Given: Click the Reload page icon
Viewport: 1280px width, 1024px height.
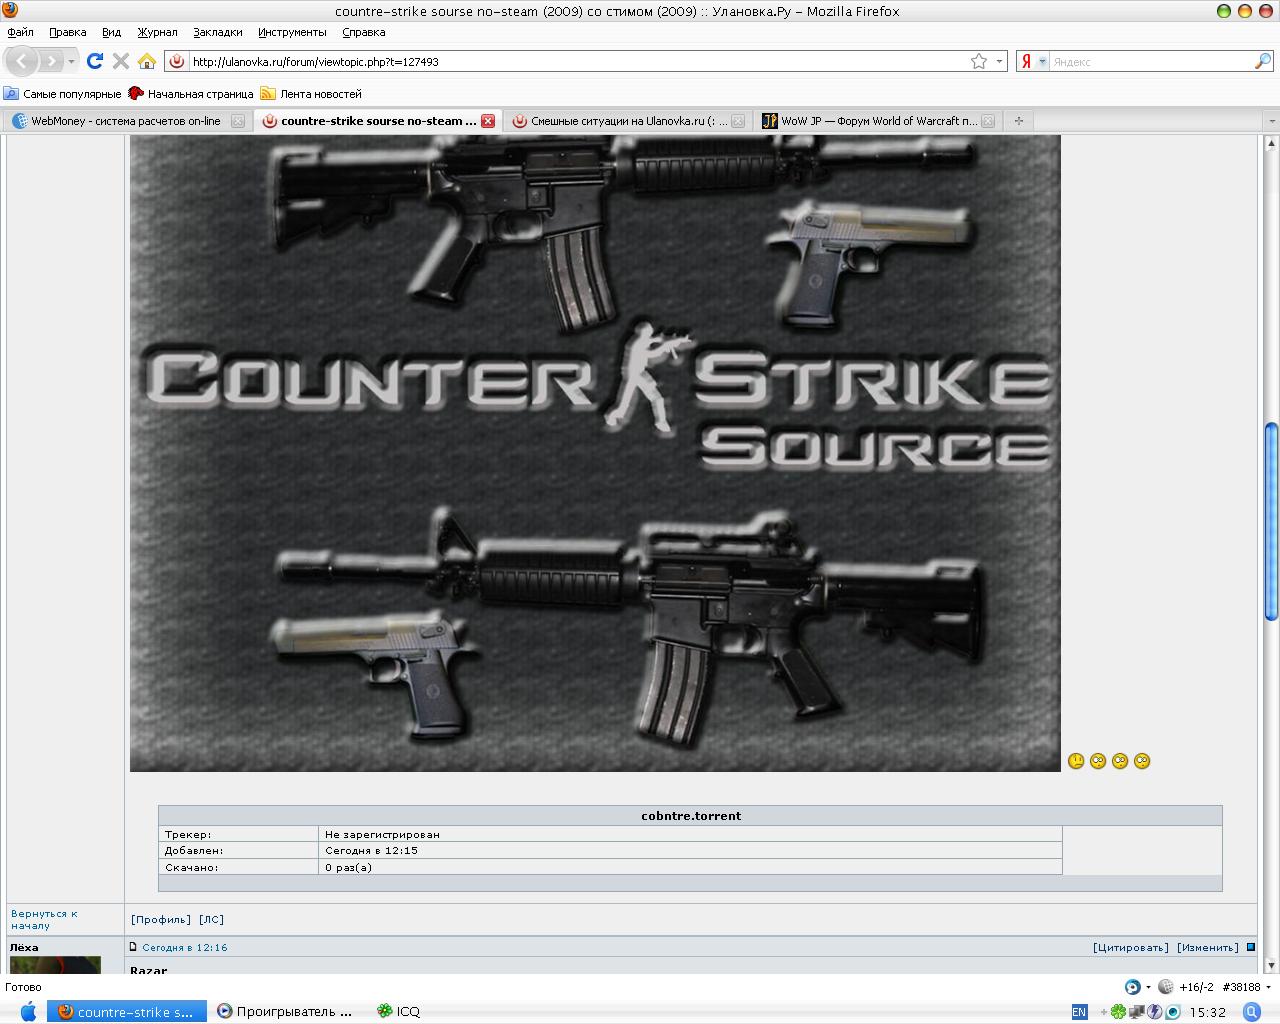Looking at the screenshot, I should tap(95, 61).
